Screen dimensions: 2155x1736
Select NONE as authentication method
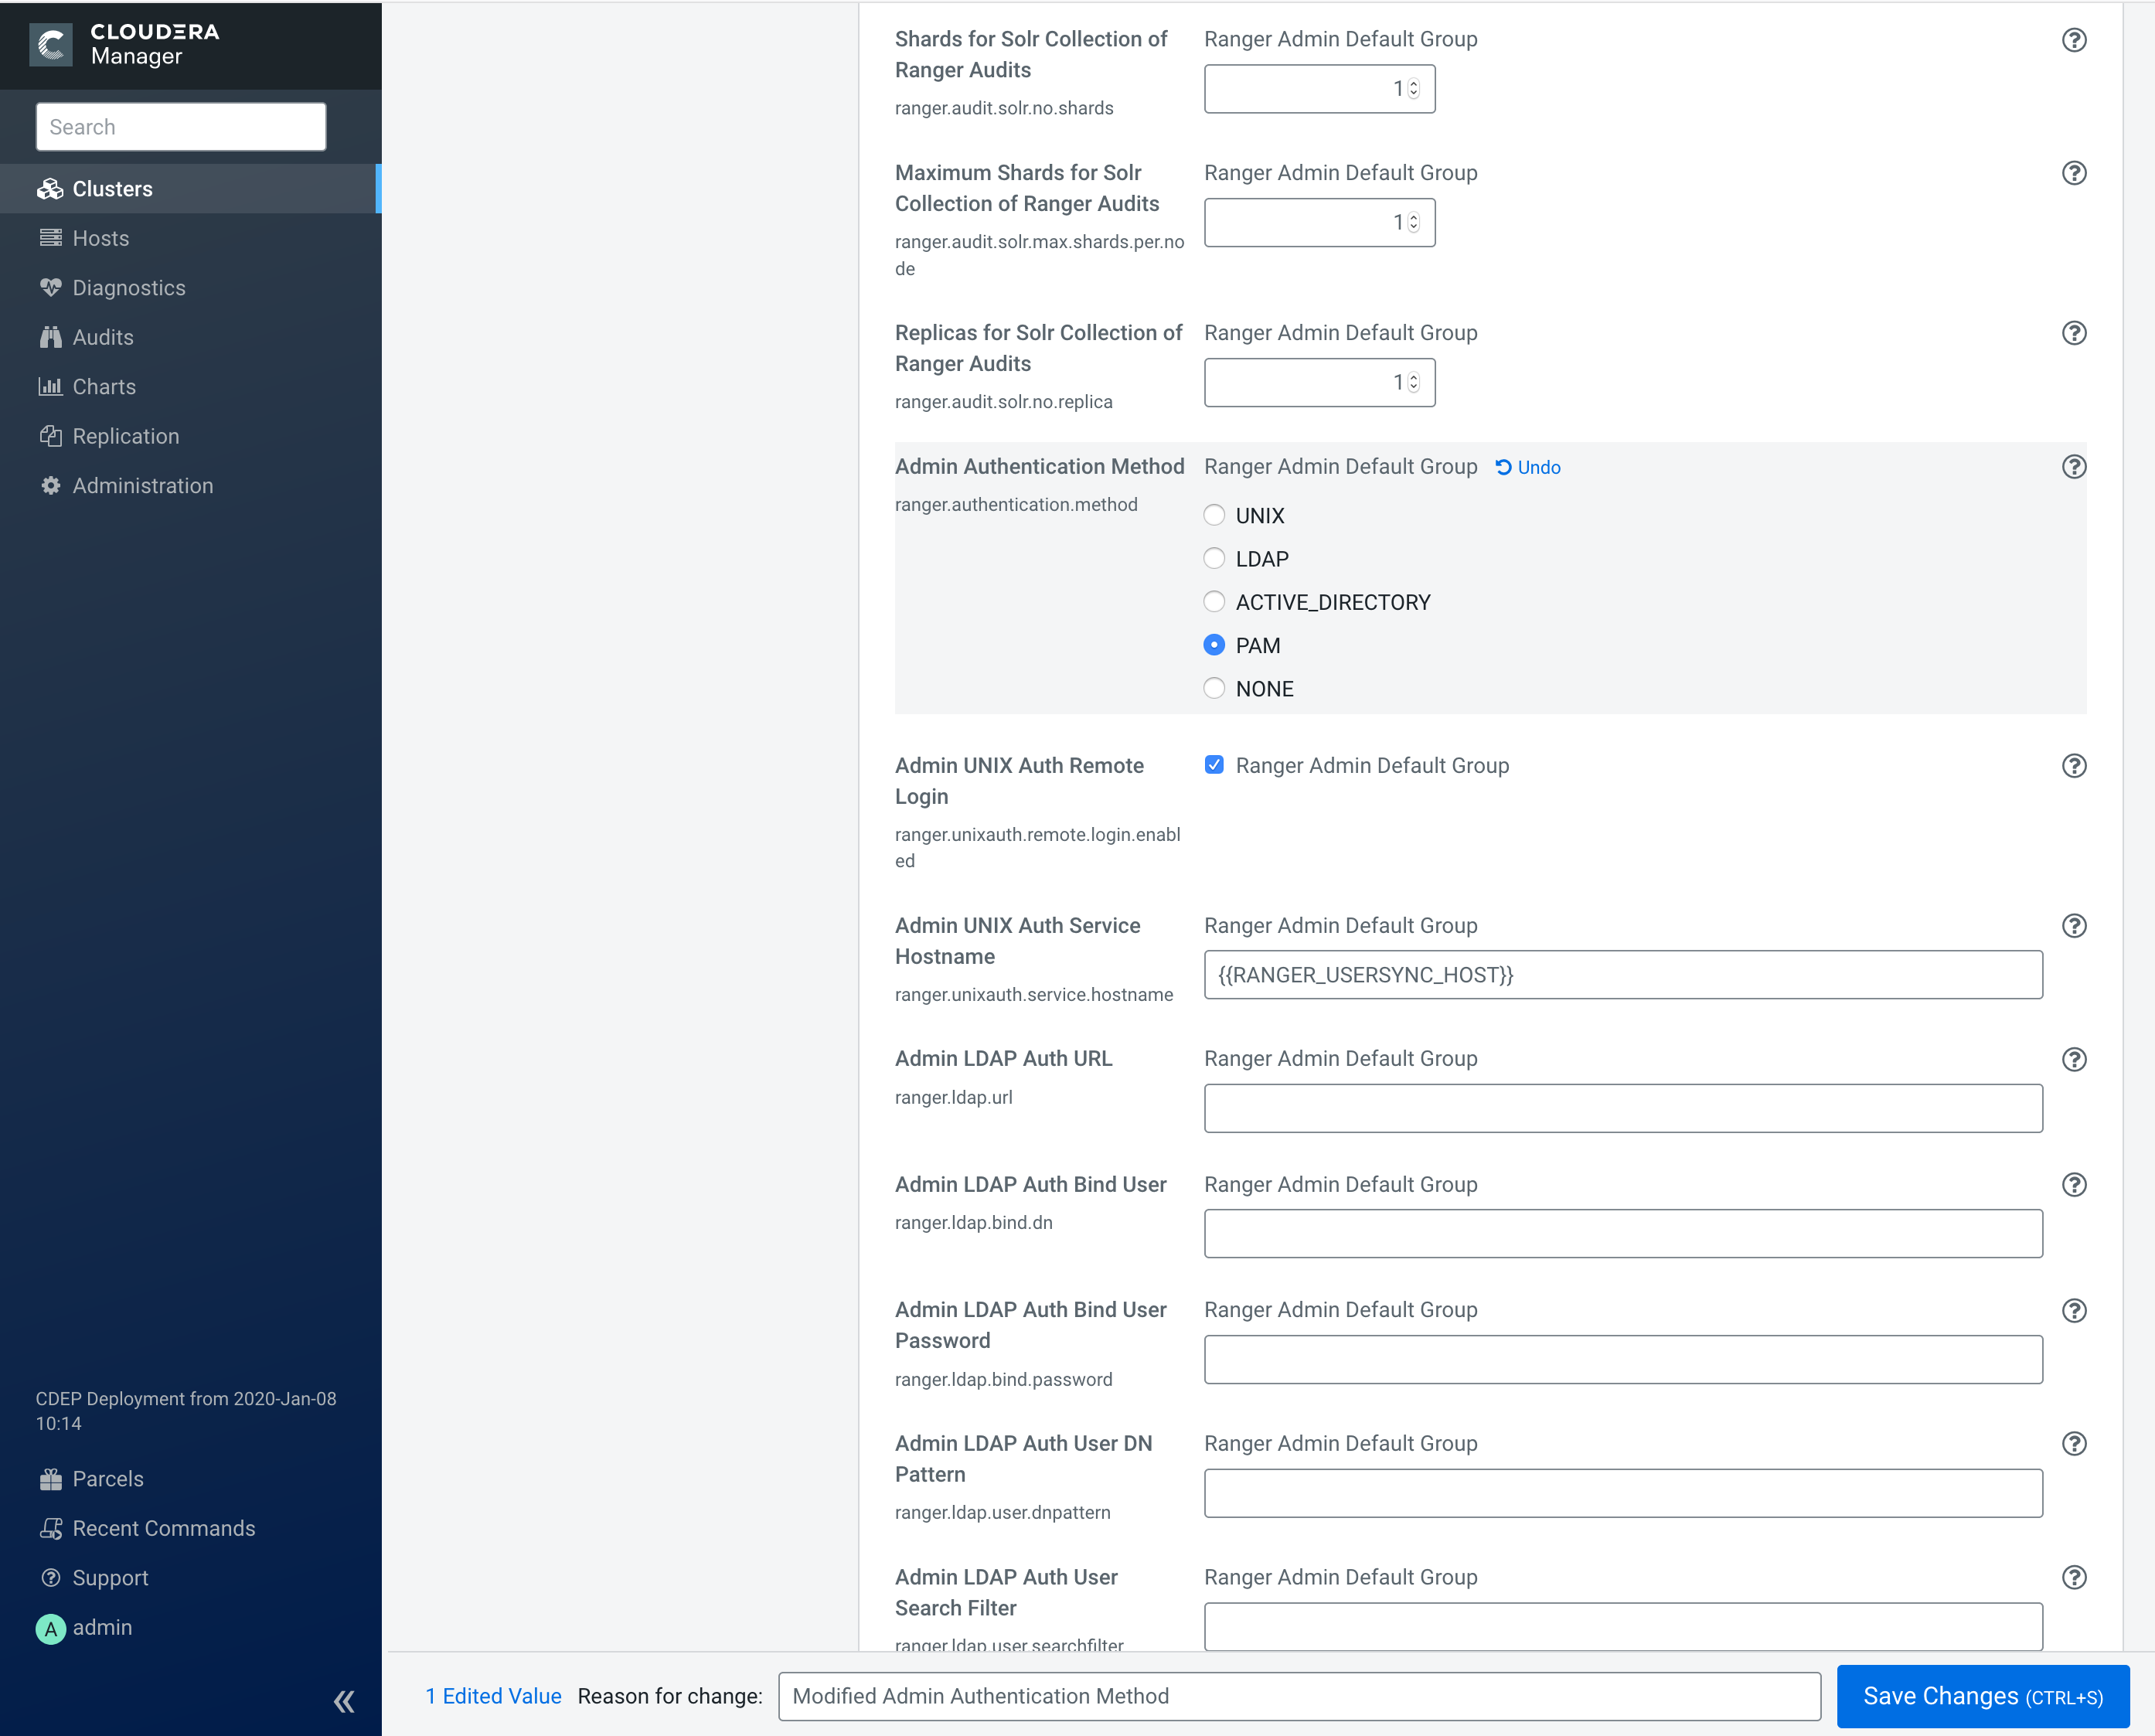click(1214, 688)
